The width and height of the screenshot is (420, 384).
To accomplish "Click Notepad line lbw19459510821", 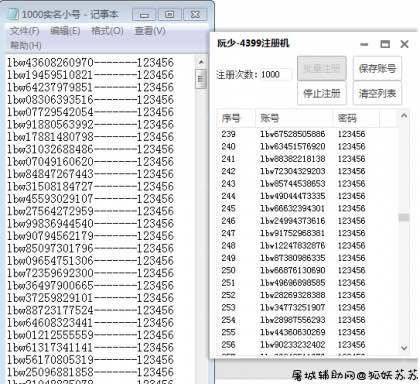I will pyautogui.click(x=90, y=75).
